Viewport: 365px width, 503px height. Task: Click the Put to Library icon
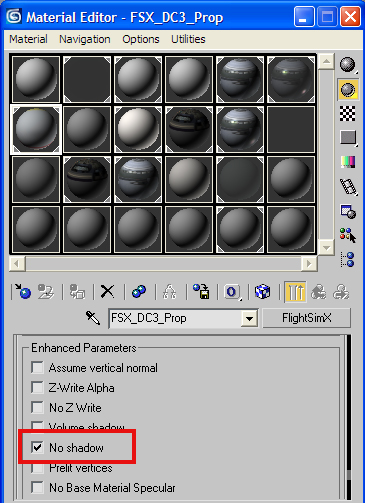tap(201, 292)
